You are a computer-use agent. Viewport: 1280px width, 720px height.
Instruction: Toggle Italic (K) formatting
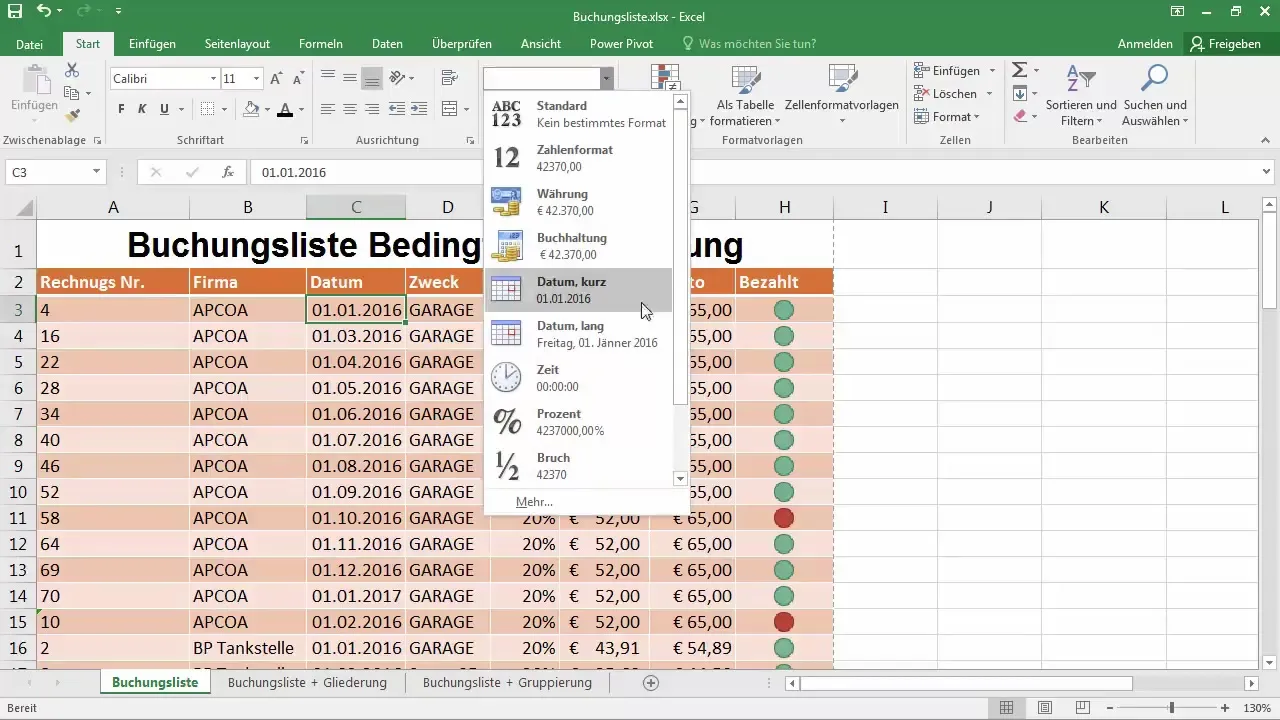(142, 109)
